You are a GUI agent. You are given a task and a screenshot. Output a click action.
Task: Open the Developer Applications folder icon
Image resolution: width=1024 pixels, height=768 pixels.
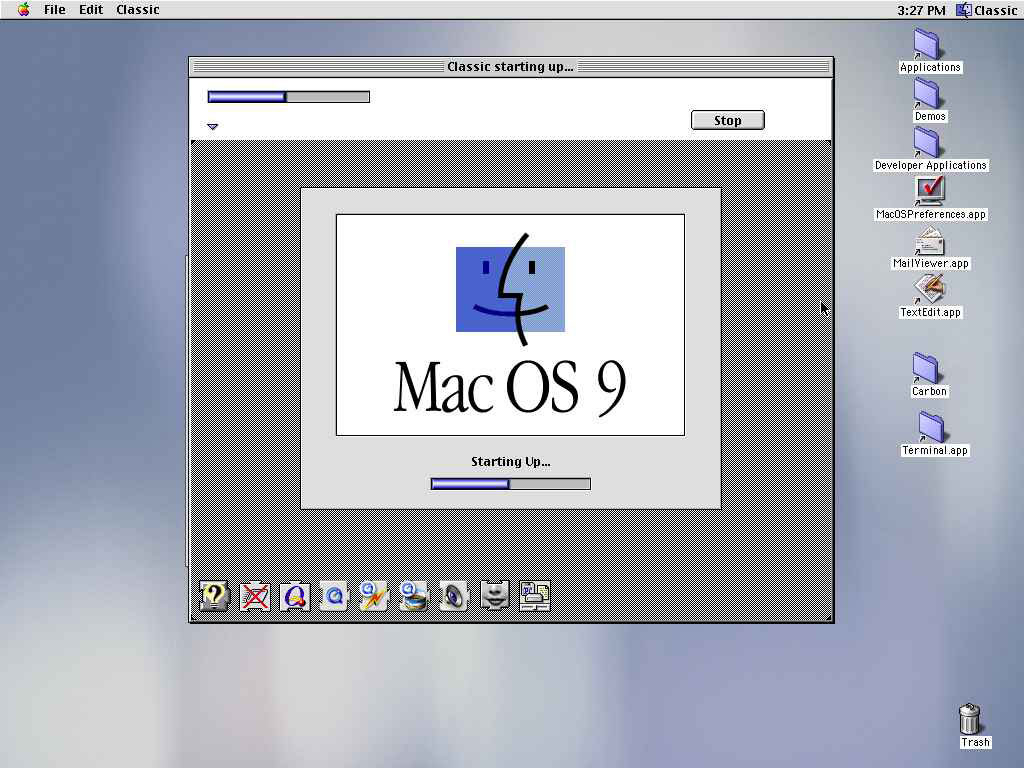927,142
